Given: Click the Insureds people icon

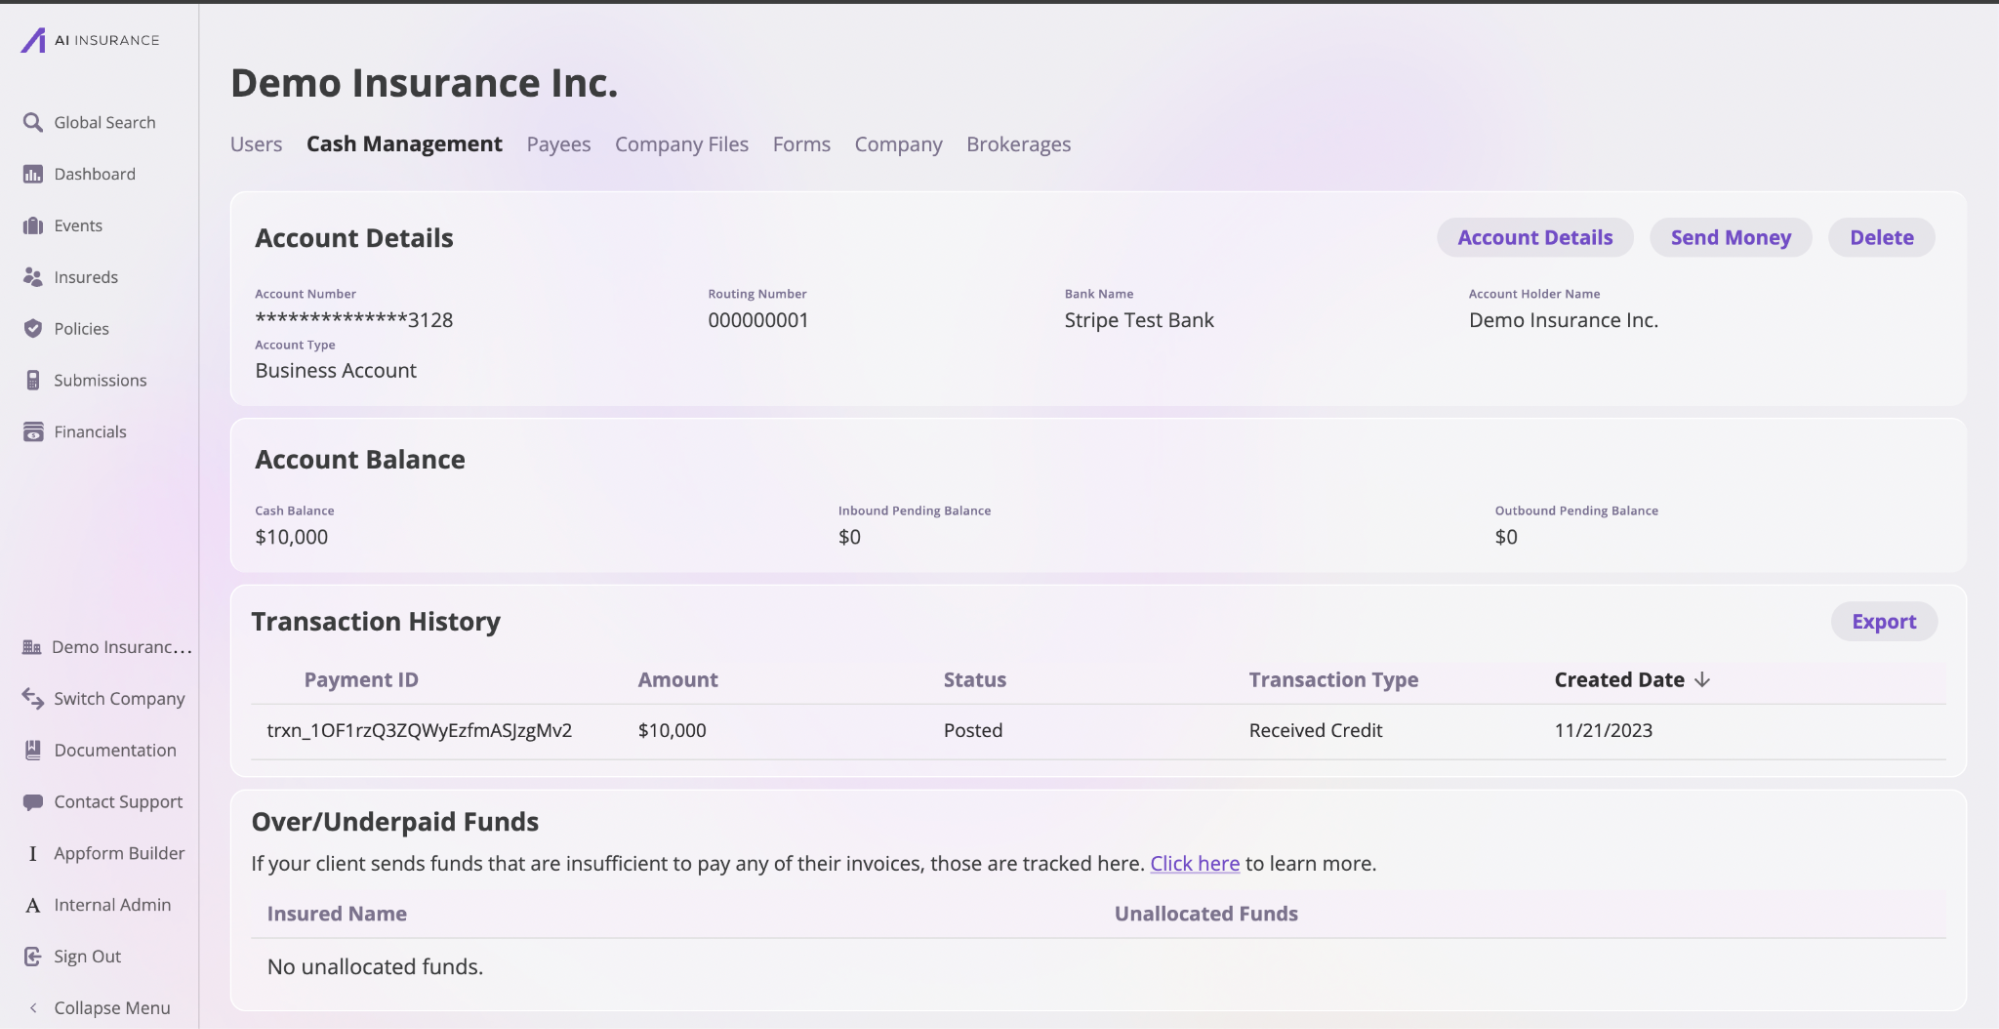Looking at the screenshot, I should 33,277.
